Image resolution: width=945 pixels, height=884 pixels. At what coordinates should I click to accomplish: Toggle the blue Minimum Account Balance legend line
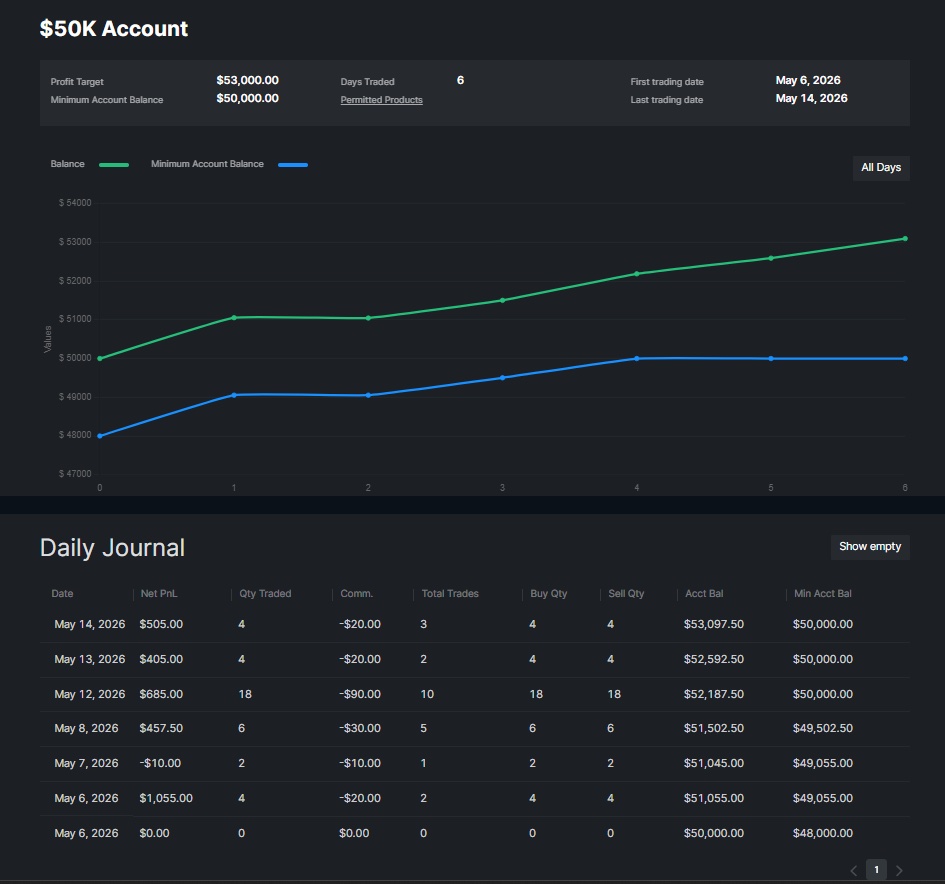(x=293, y=165)
